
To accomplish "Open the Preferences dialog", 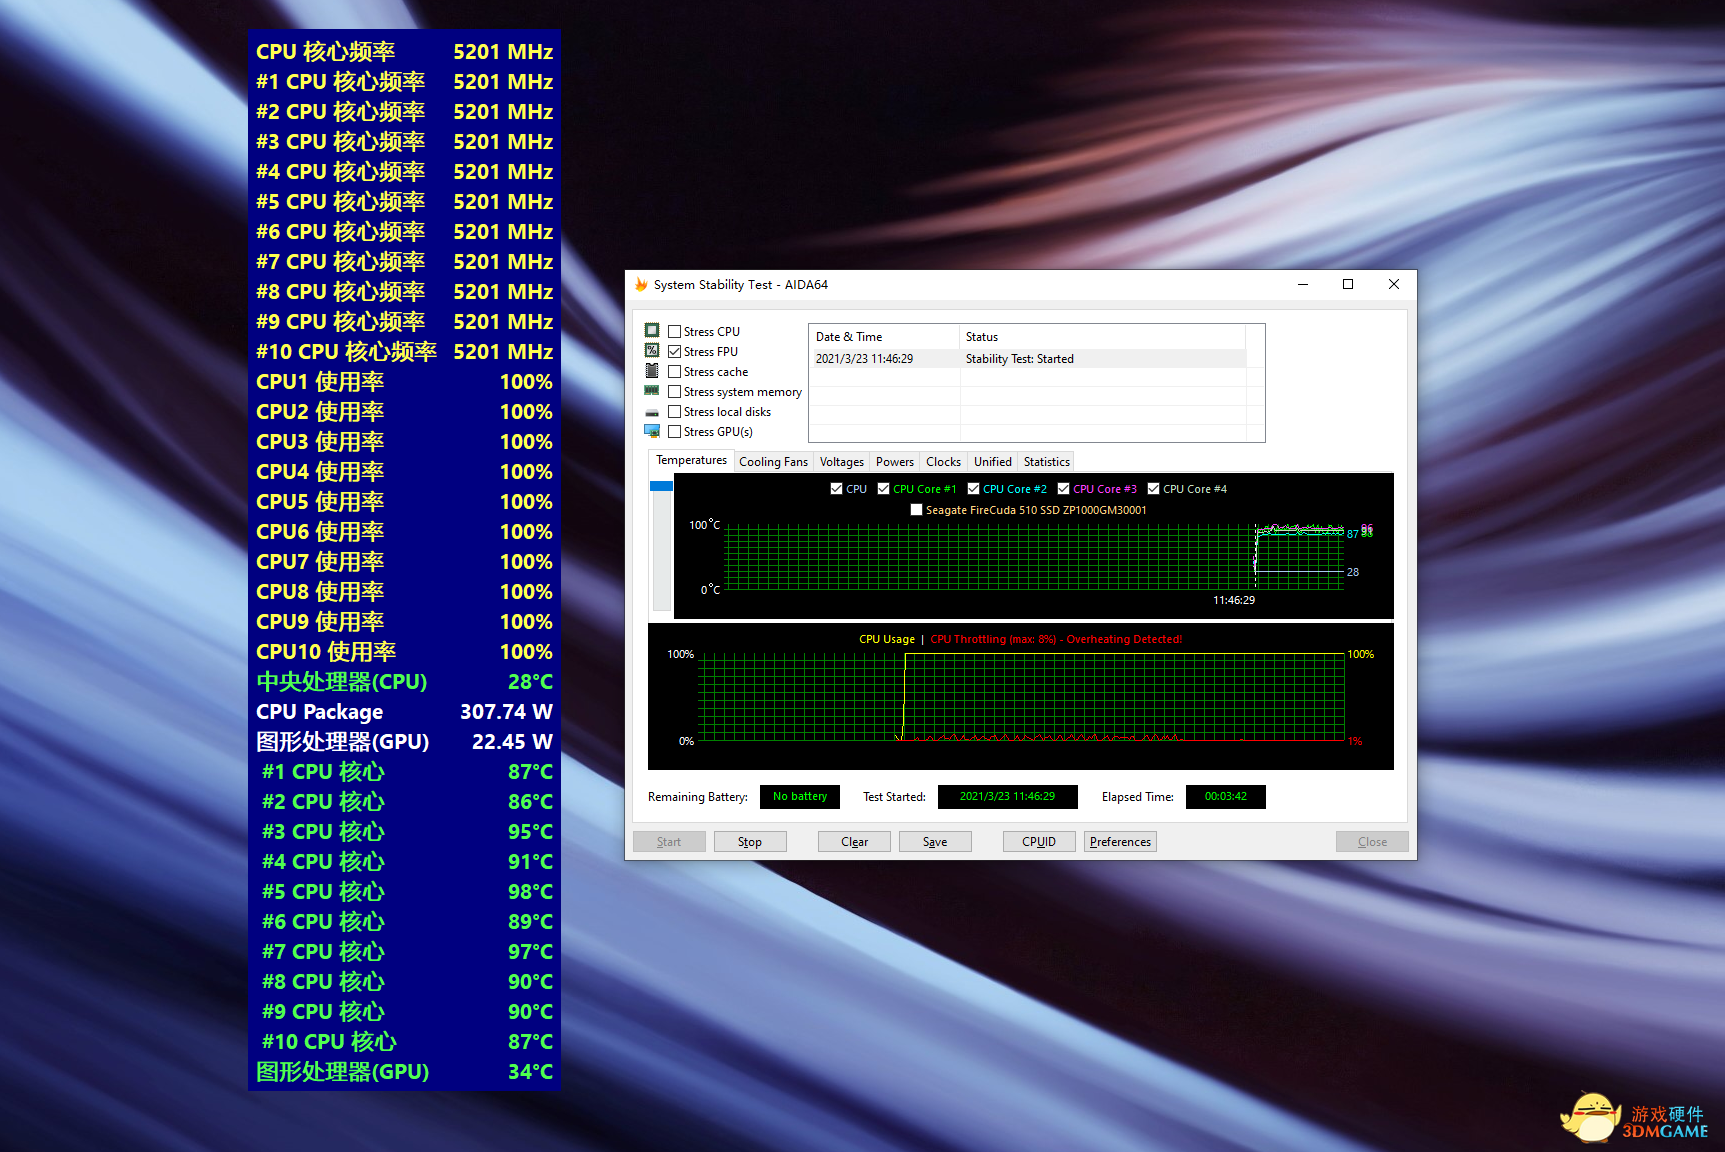I will point(1120,842).
